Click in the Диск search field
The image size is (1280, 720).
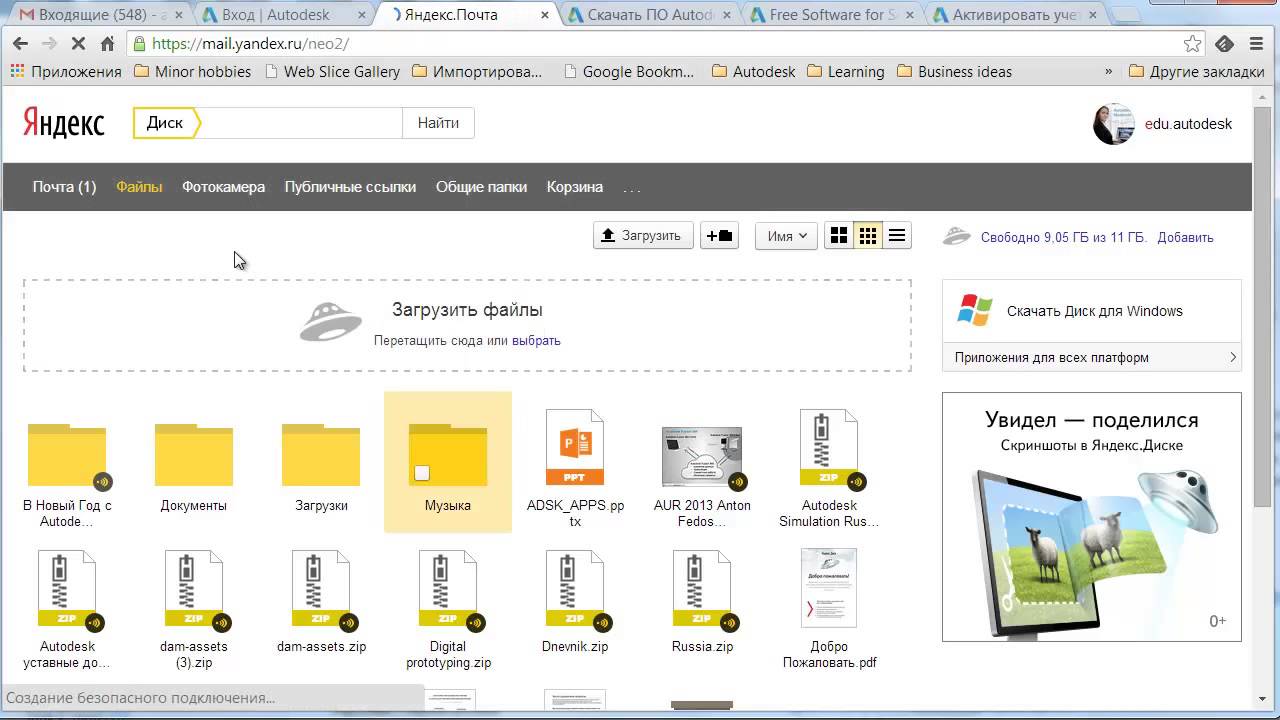(x=300, y=123)
